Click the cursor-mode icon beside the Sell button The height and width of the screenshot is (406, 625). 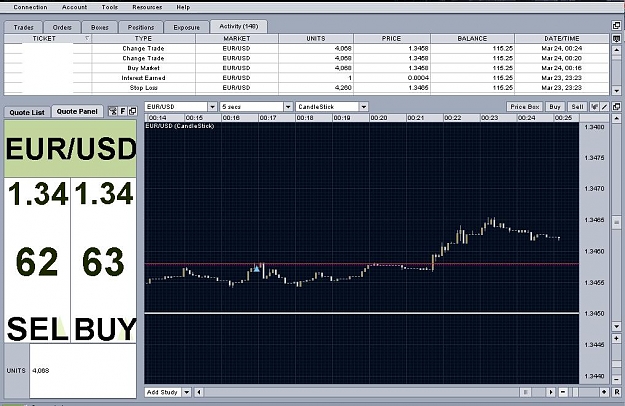point(594,107)
